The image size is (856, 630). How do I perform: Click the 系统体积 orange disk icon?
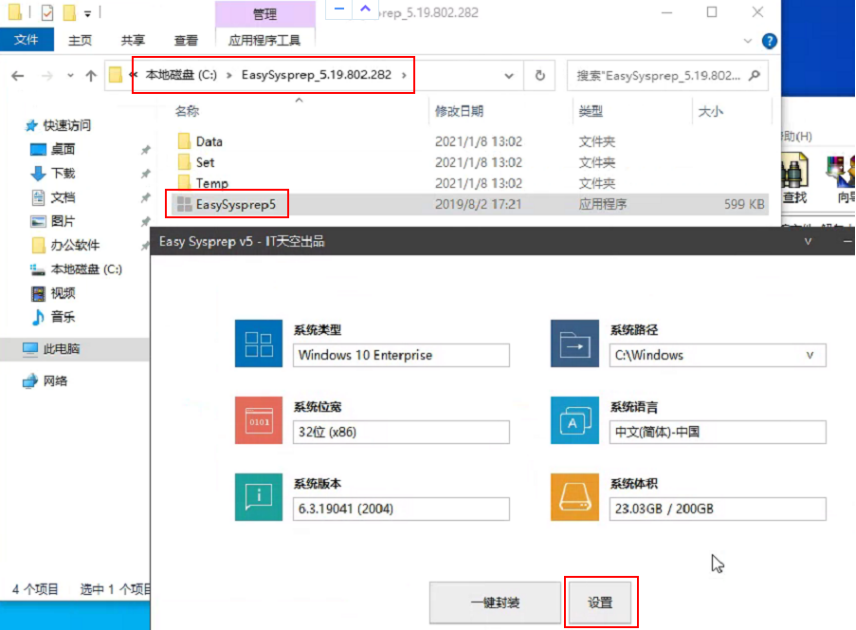point(575,497)
